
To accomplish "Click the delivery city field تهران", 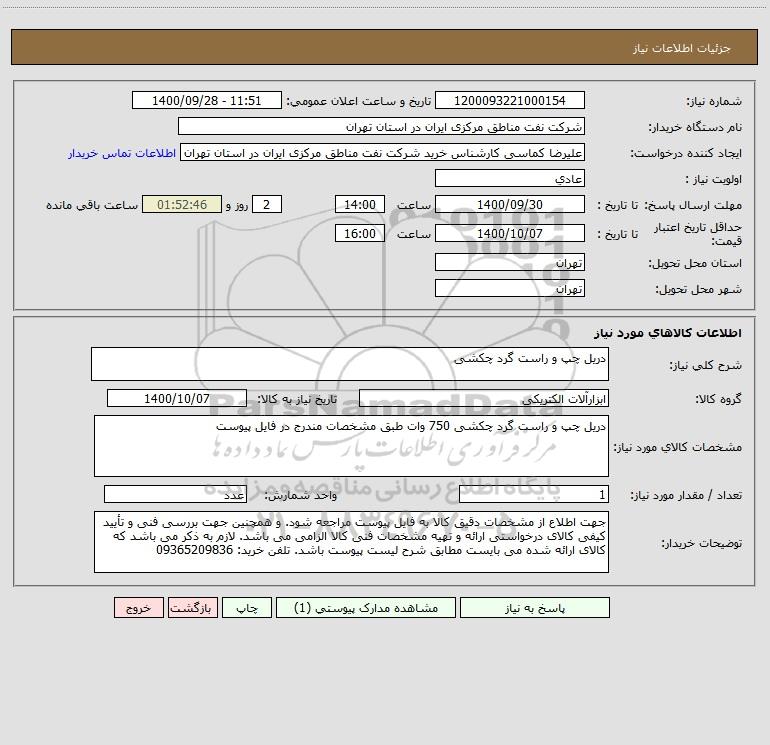I will click(x=510, y=288).
